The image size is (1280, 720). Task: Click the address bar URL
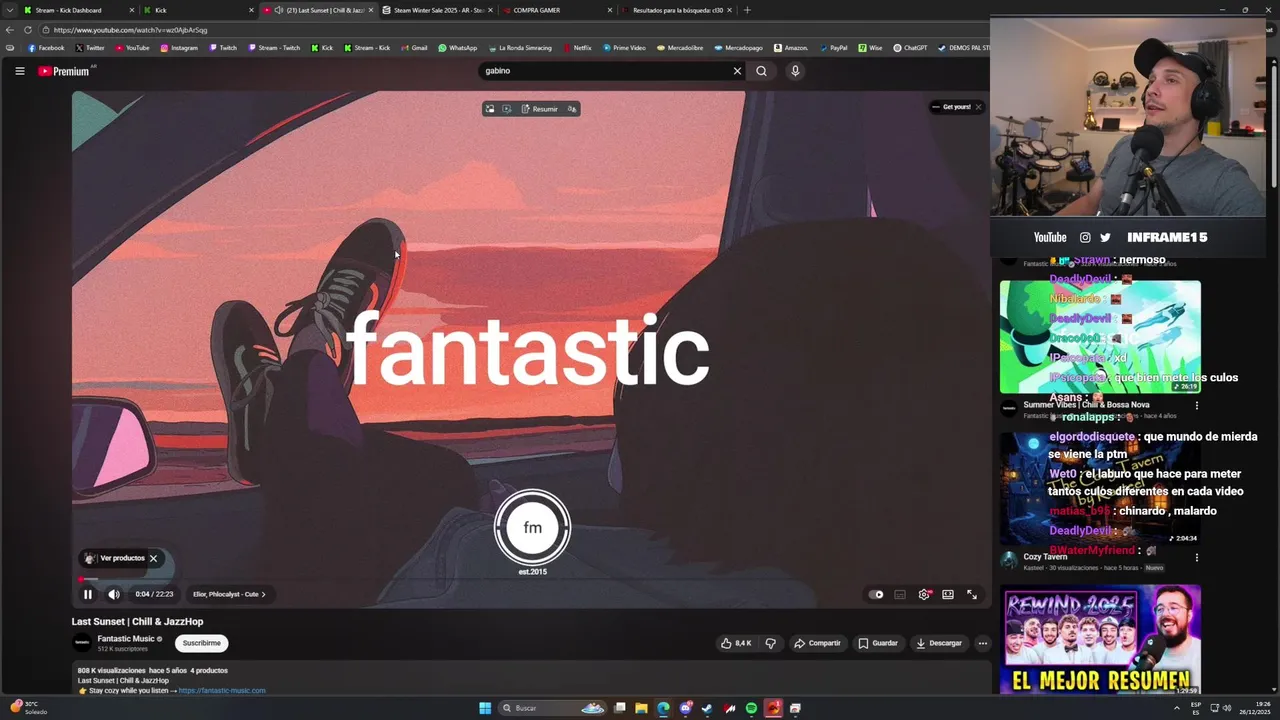pyautogui.click(x=130, y=30)
